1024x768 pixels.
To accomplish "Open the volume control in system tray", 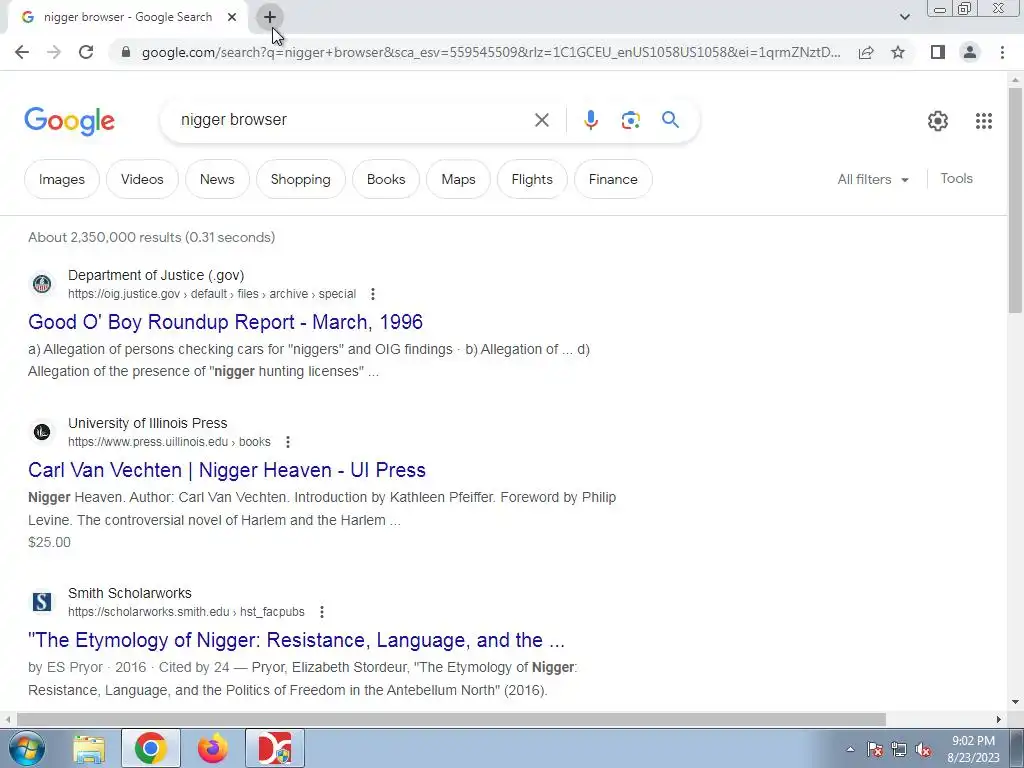I will click(923, 750).
